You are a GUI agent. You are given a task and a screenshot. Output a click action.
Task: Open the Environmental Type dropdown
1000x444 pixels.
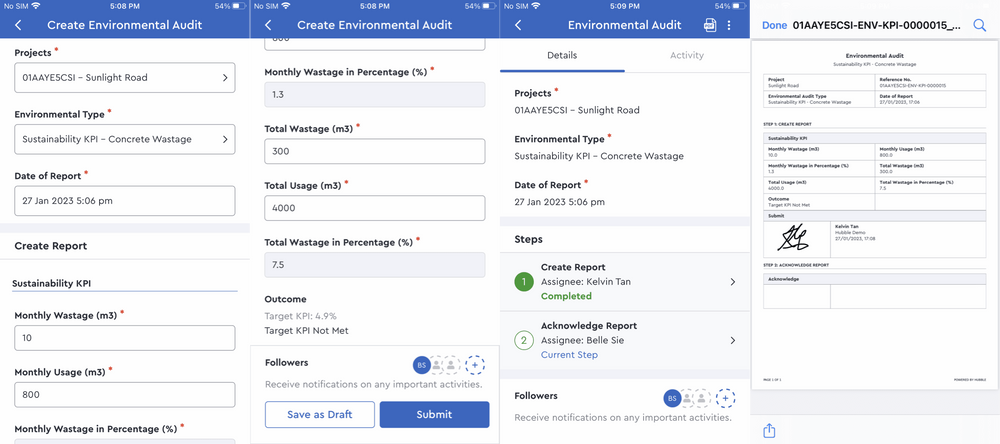coord(124,139)
